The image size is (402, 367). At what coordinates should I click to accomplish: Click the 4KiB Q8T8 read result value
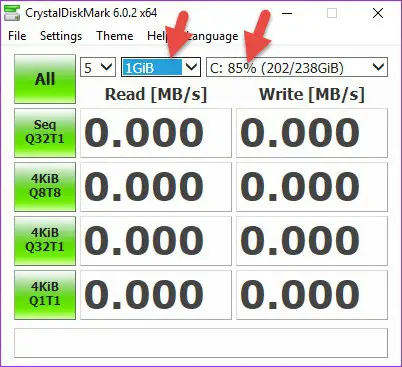(x=156, y=187)
